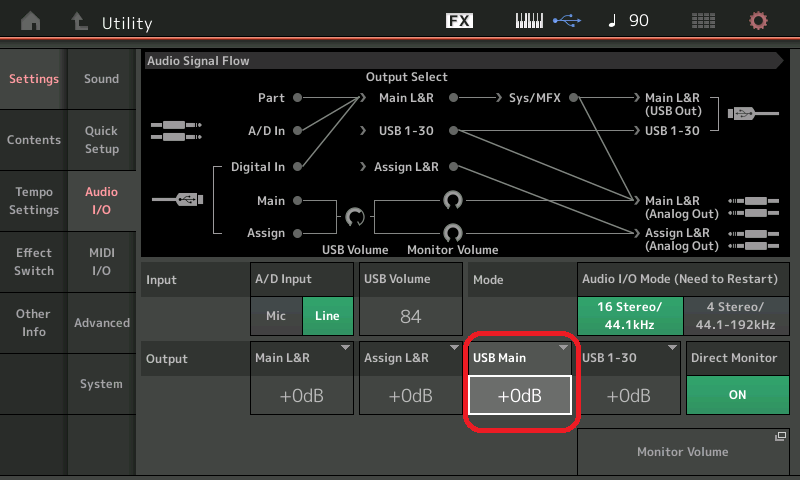Set A/D Input to Line

327,316
